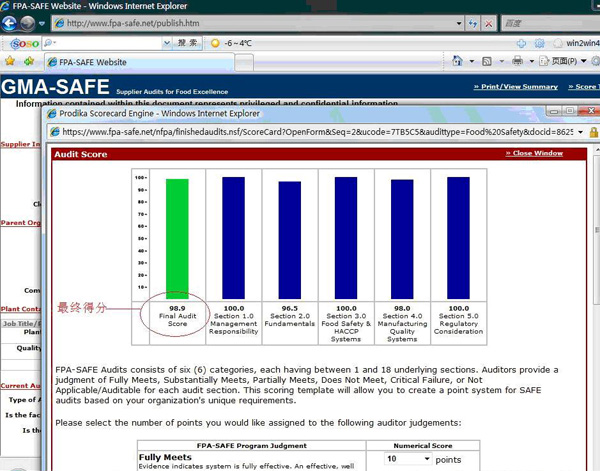This screenshot has height=471, width=600.
Task: Open the Favorites star icon
Action: pos(10,62)
